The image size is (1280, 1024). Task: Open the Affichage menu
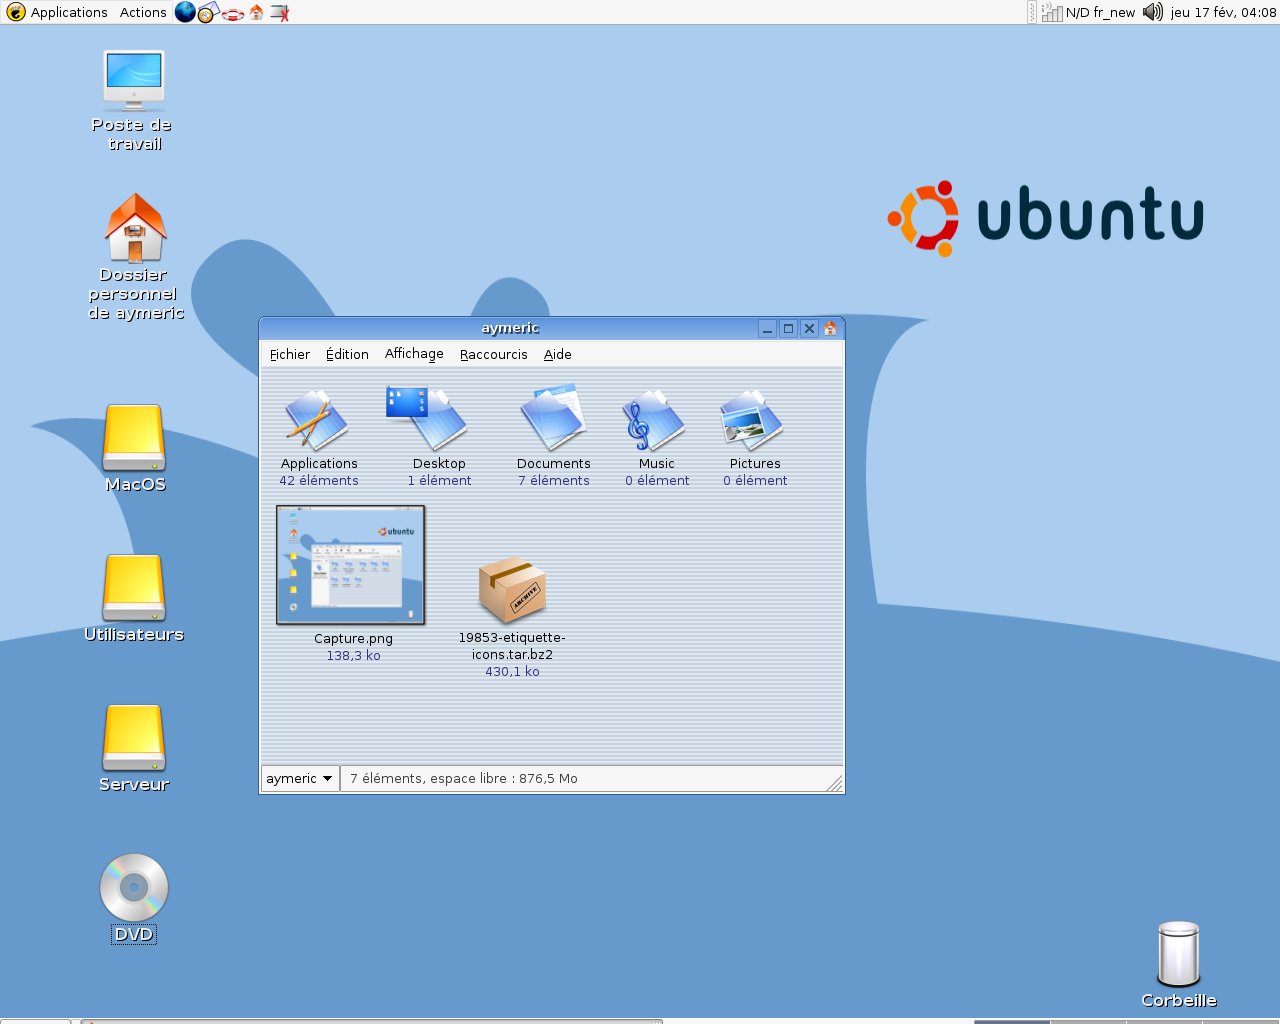coord(414,354)
